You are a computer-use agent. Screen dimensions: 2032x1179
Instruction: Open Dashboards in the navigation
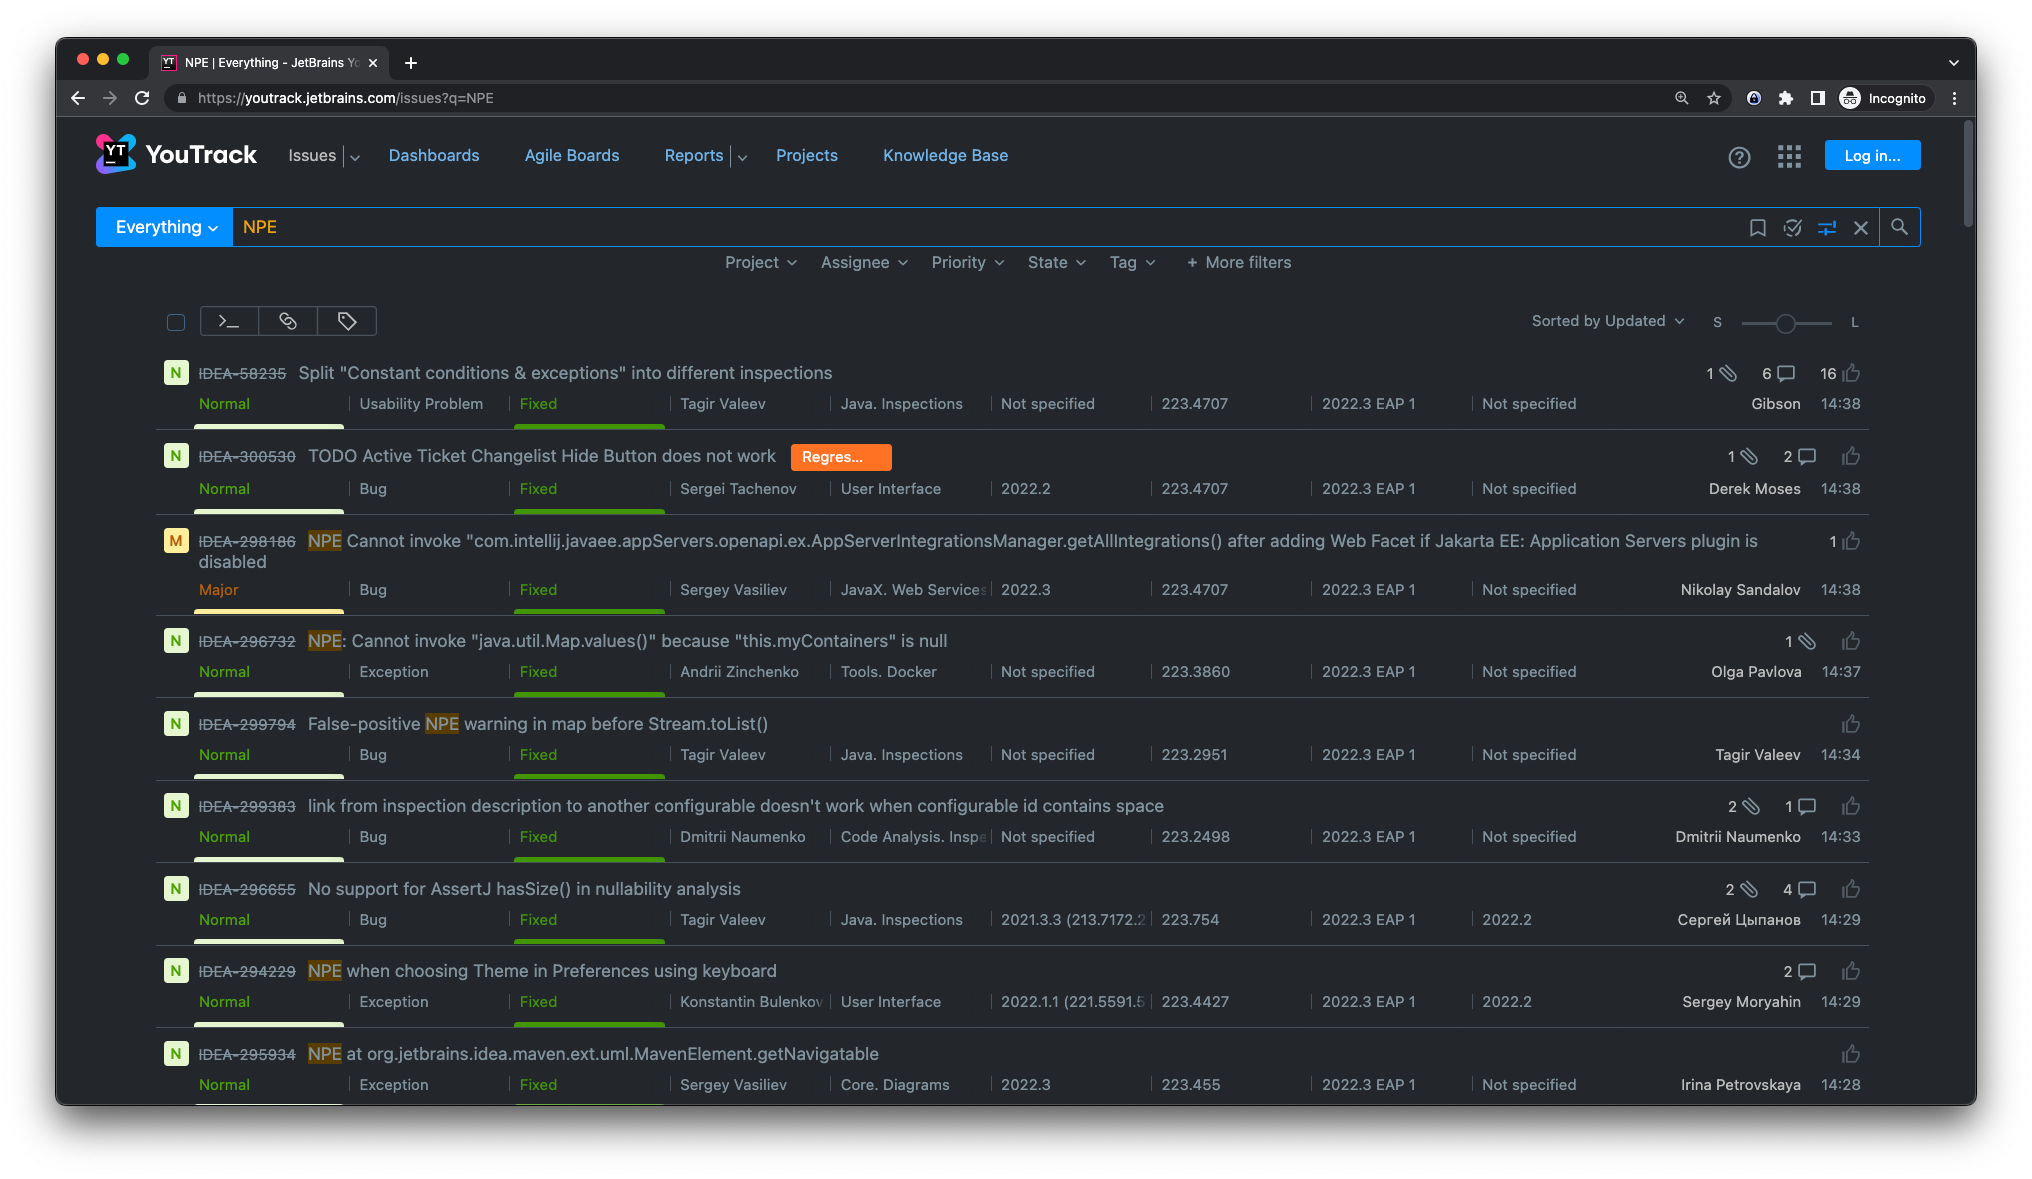[434, 156]
